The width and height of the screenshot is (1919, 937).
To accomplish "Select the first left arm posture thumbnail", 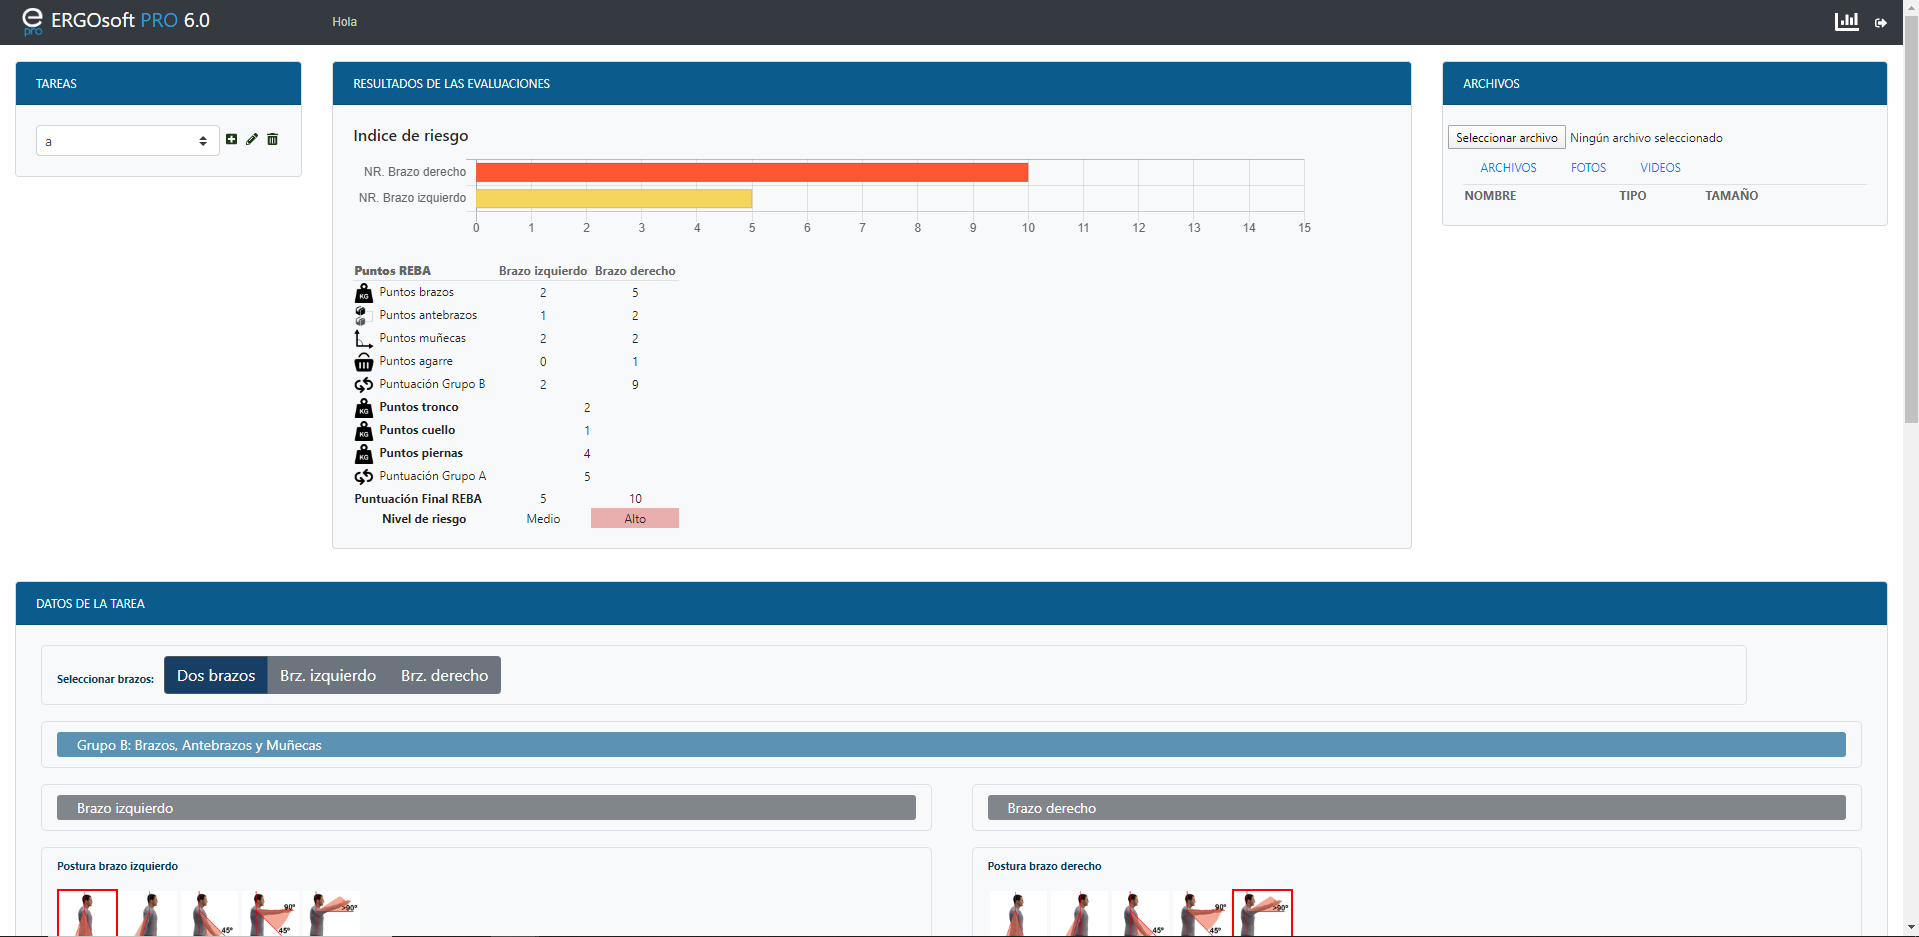I will [x=87, y=913].
